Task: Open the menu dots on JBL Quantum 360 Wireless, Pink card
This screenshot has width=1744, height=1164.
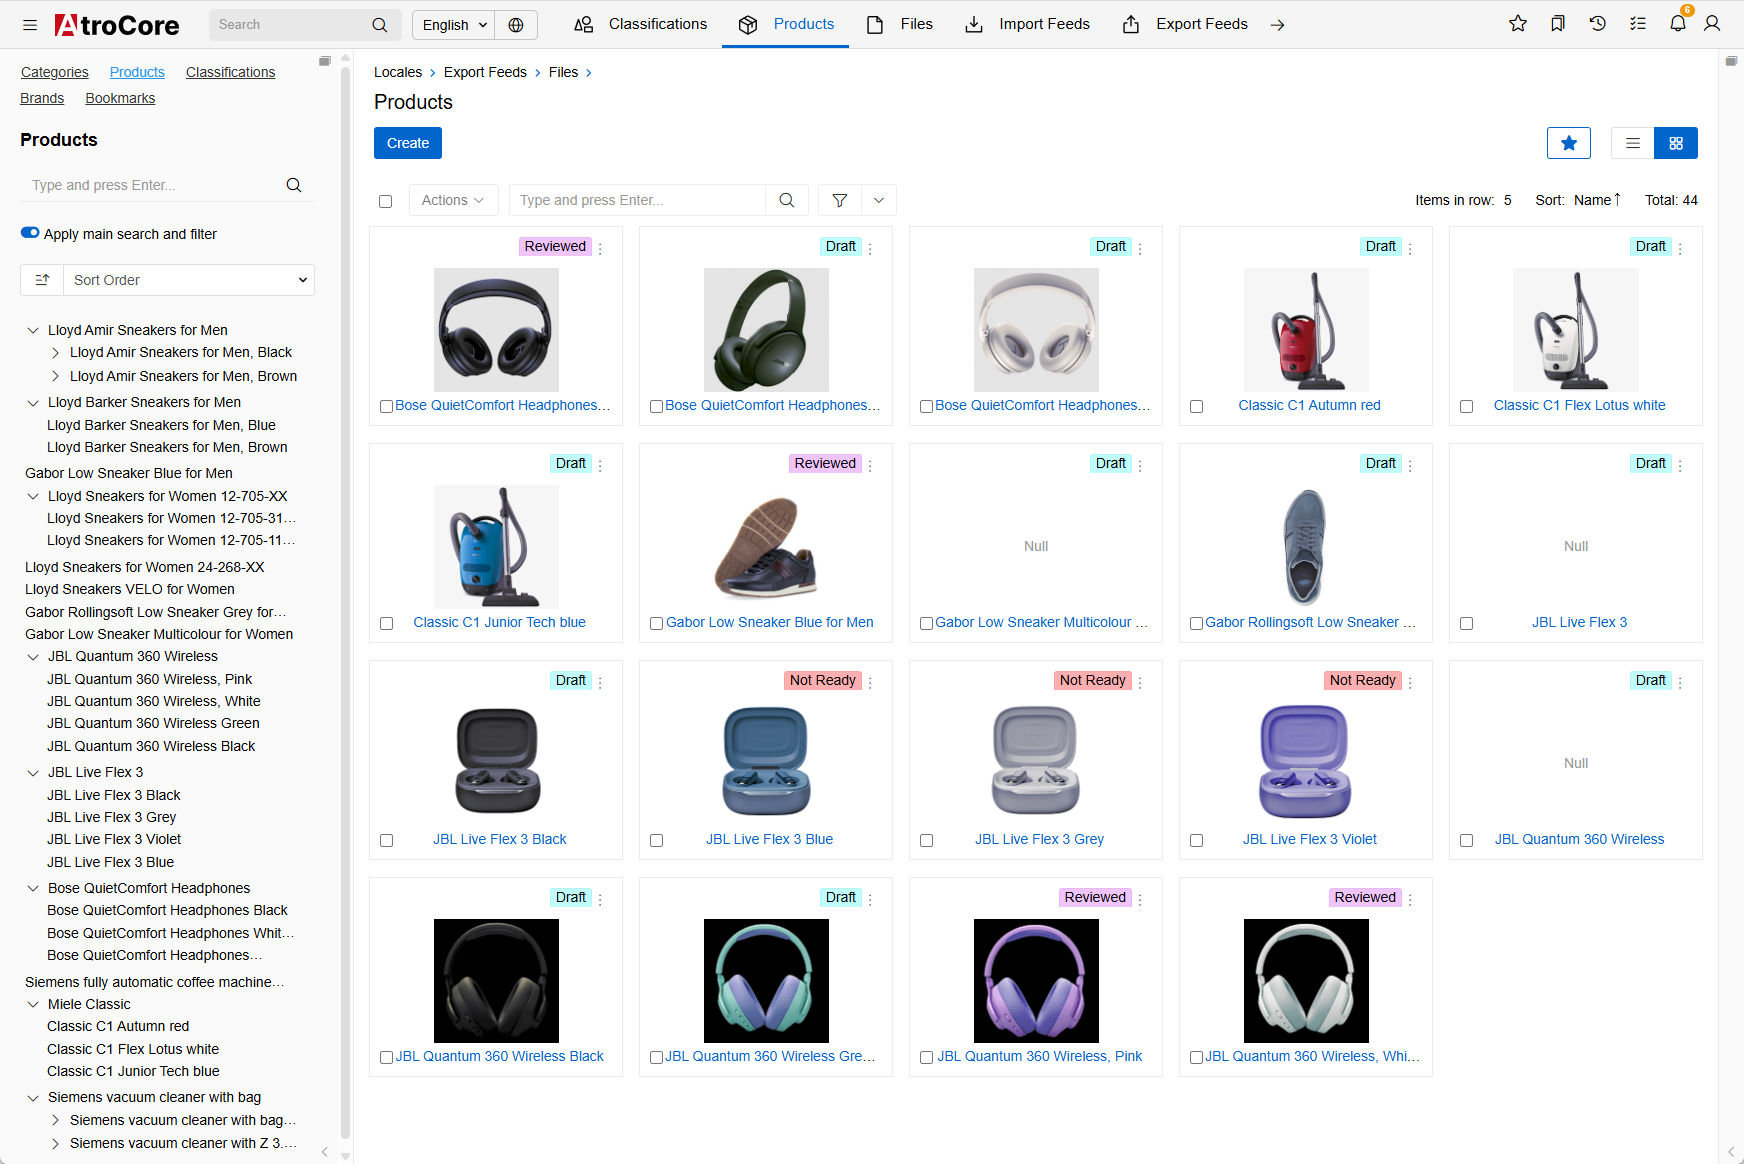Action: point(1140,899)
